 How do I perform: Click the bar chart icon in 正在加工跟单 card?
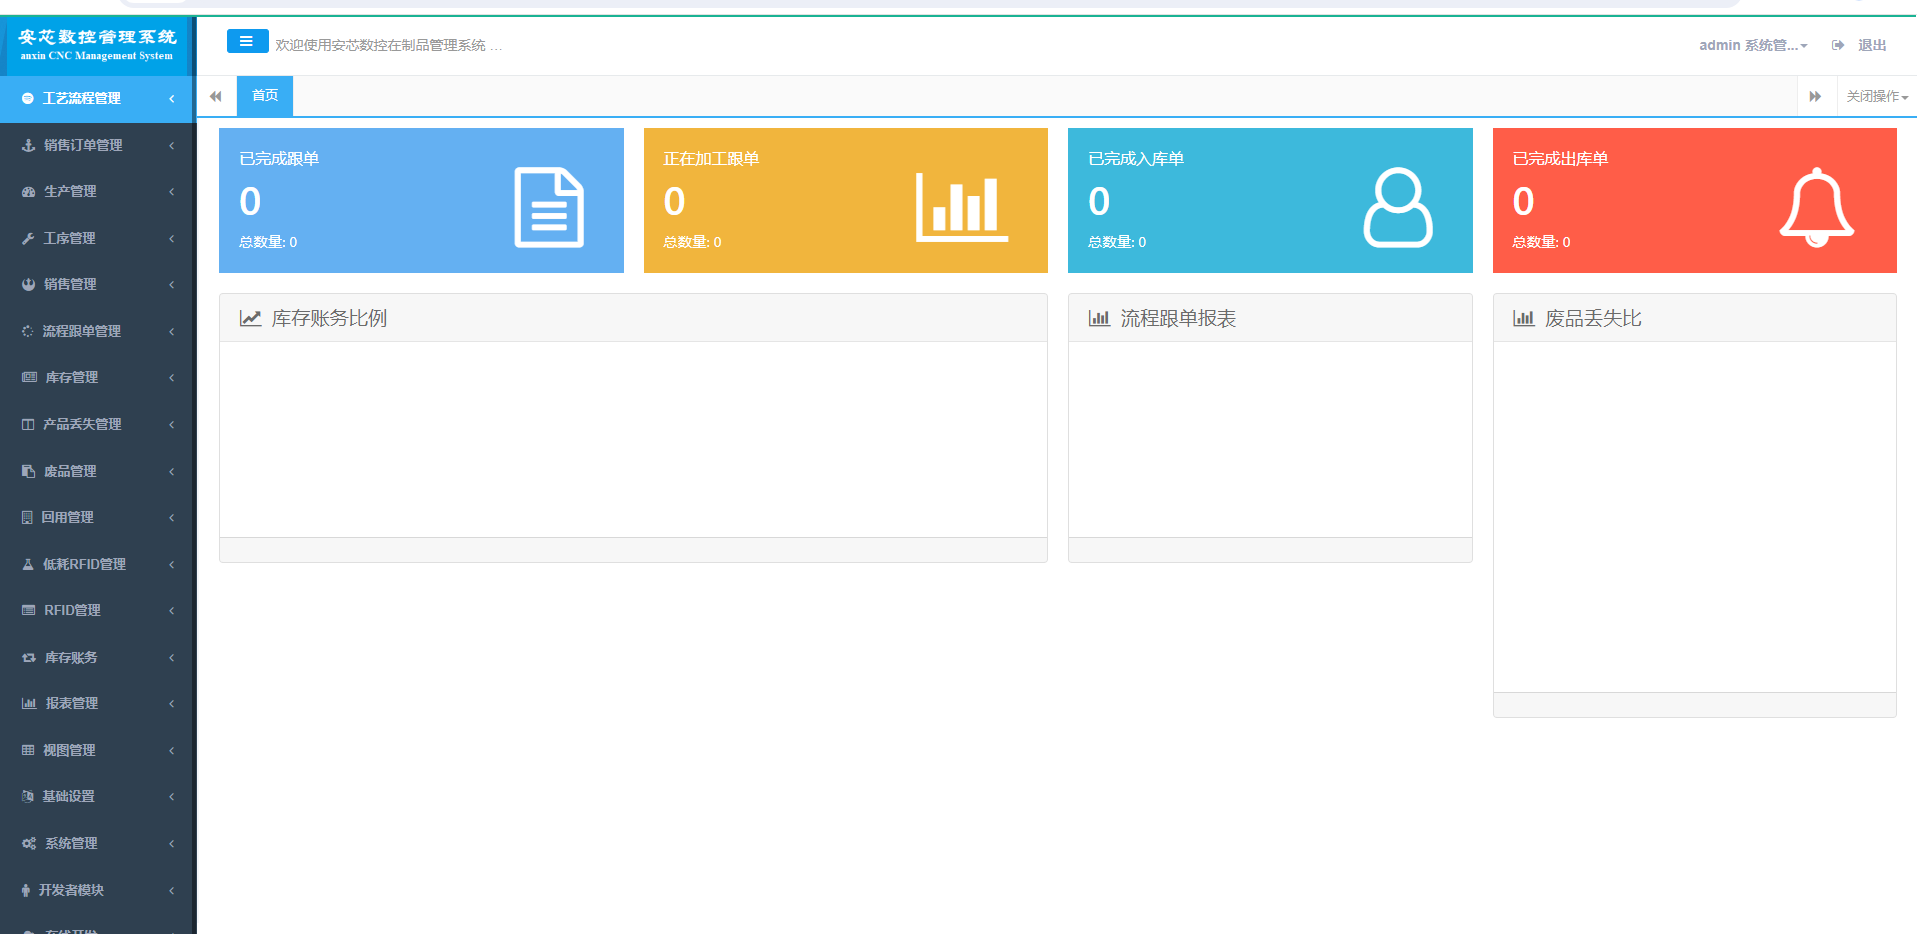tap(962, 207)
